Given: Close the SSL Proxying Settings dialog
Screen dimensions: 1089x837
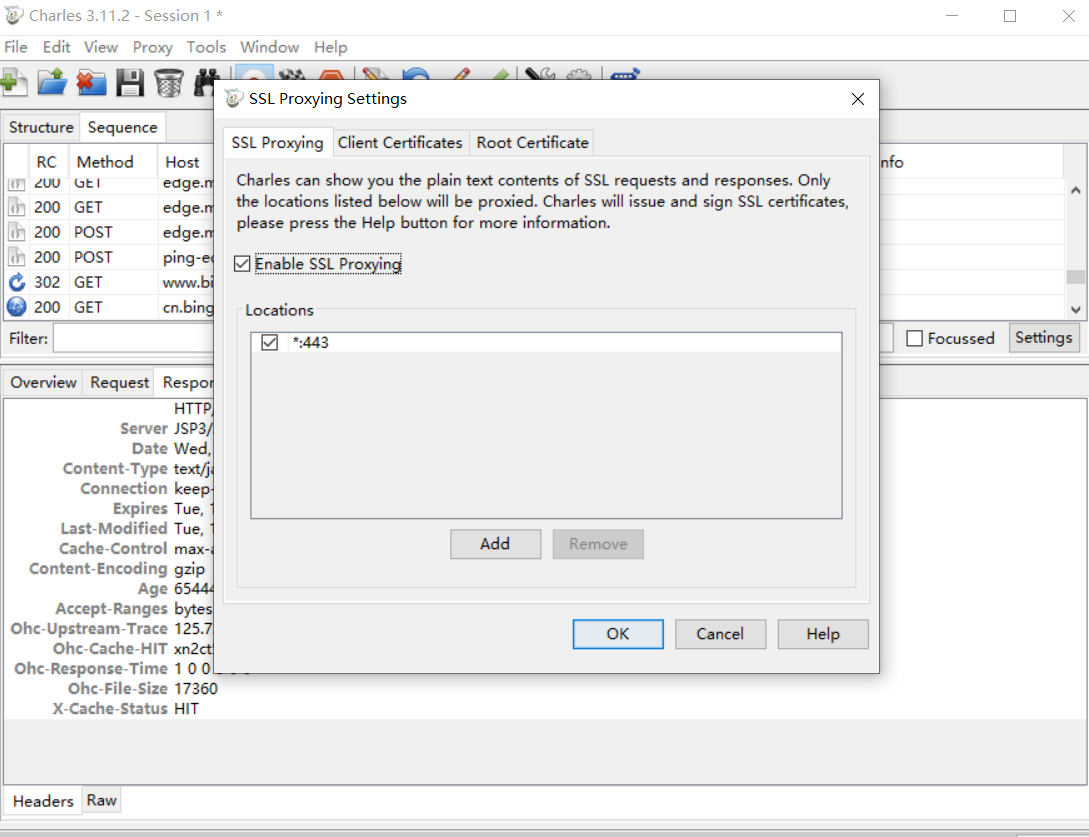Looking at the screenshot, I should [858, 99].
